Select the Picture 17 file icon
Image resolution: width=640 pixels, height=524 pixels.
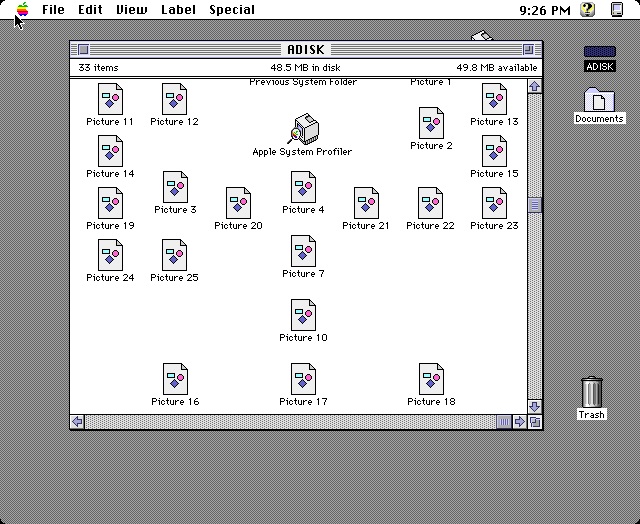pos(303,379)
